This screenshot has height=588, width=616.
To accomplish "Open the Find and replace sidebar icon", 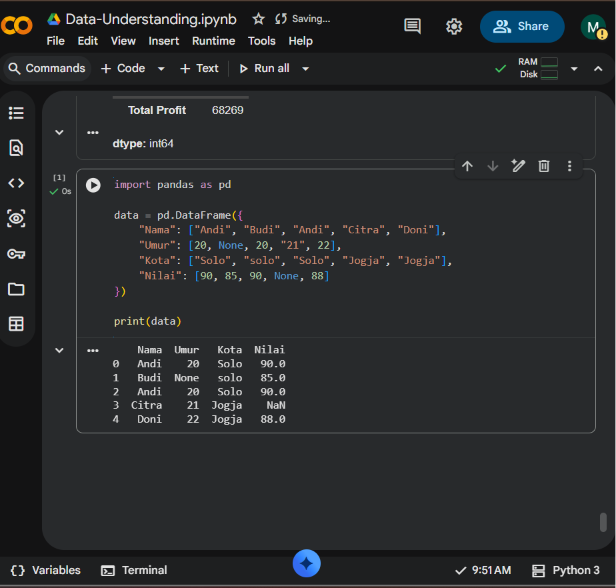I will click(x=16, y=148).
